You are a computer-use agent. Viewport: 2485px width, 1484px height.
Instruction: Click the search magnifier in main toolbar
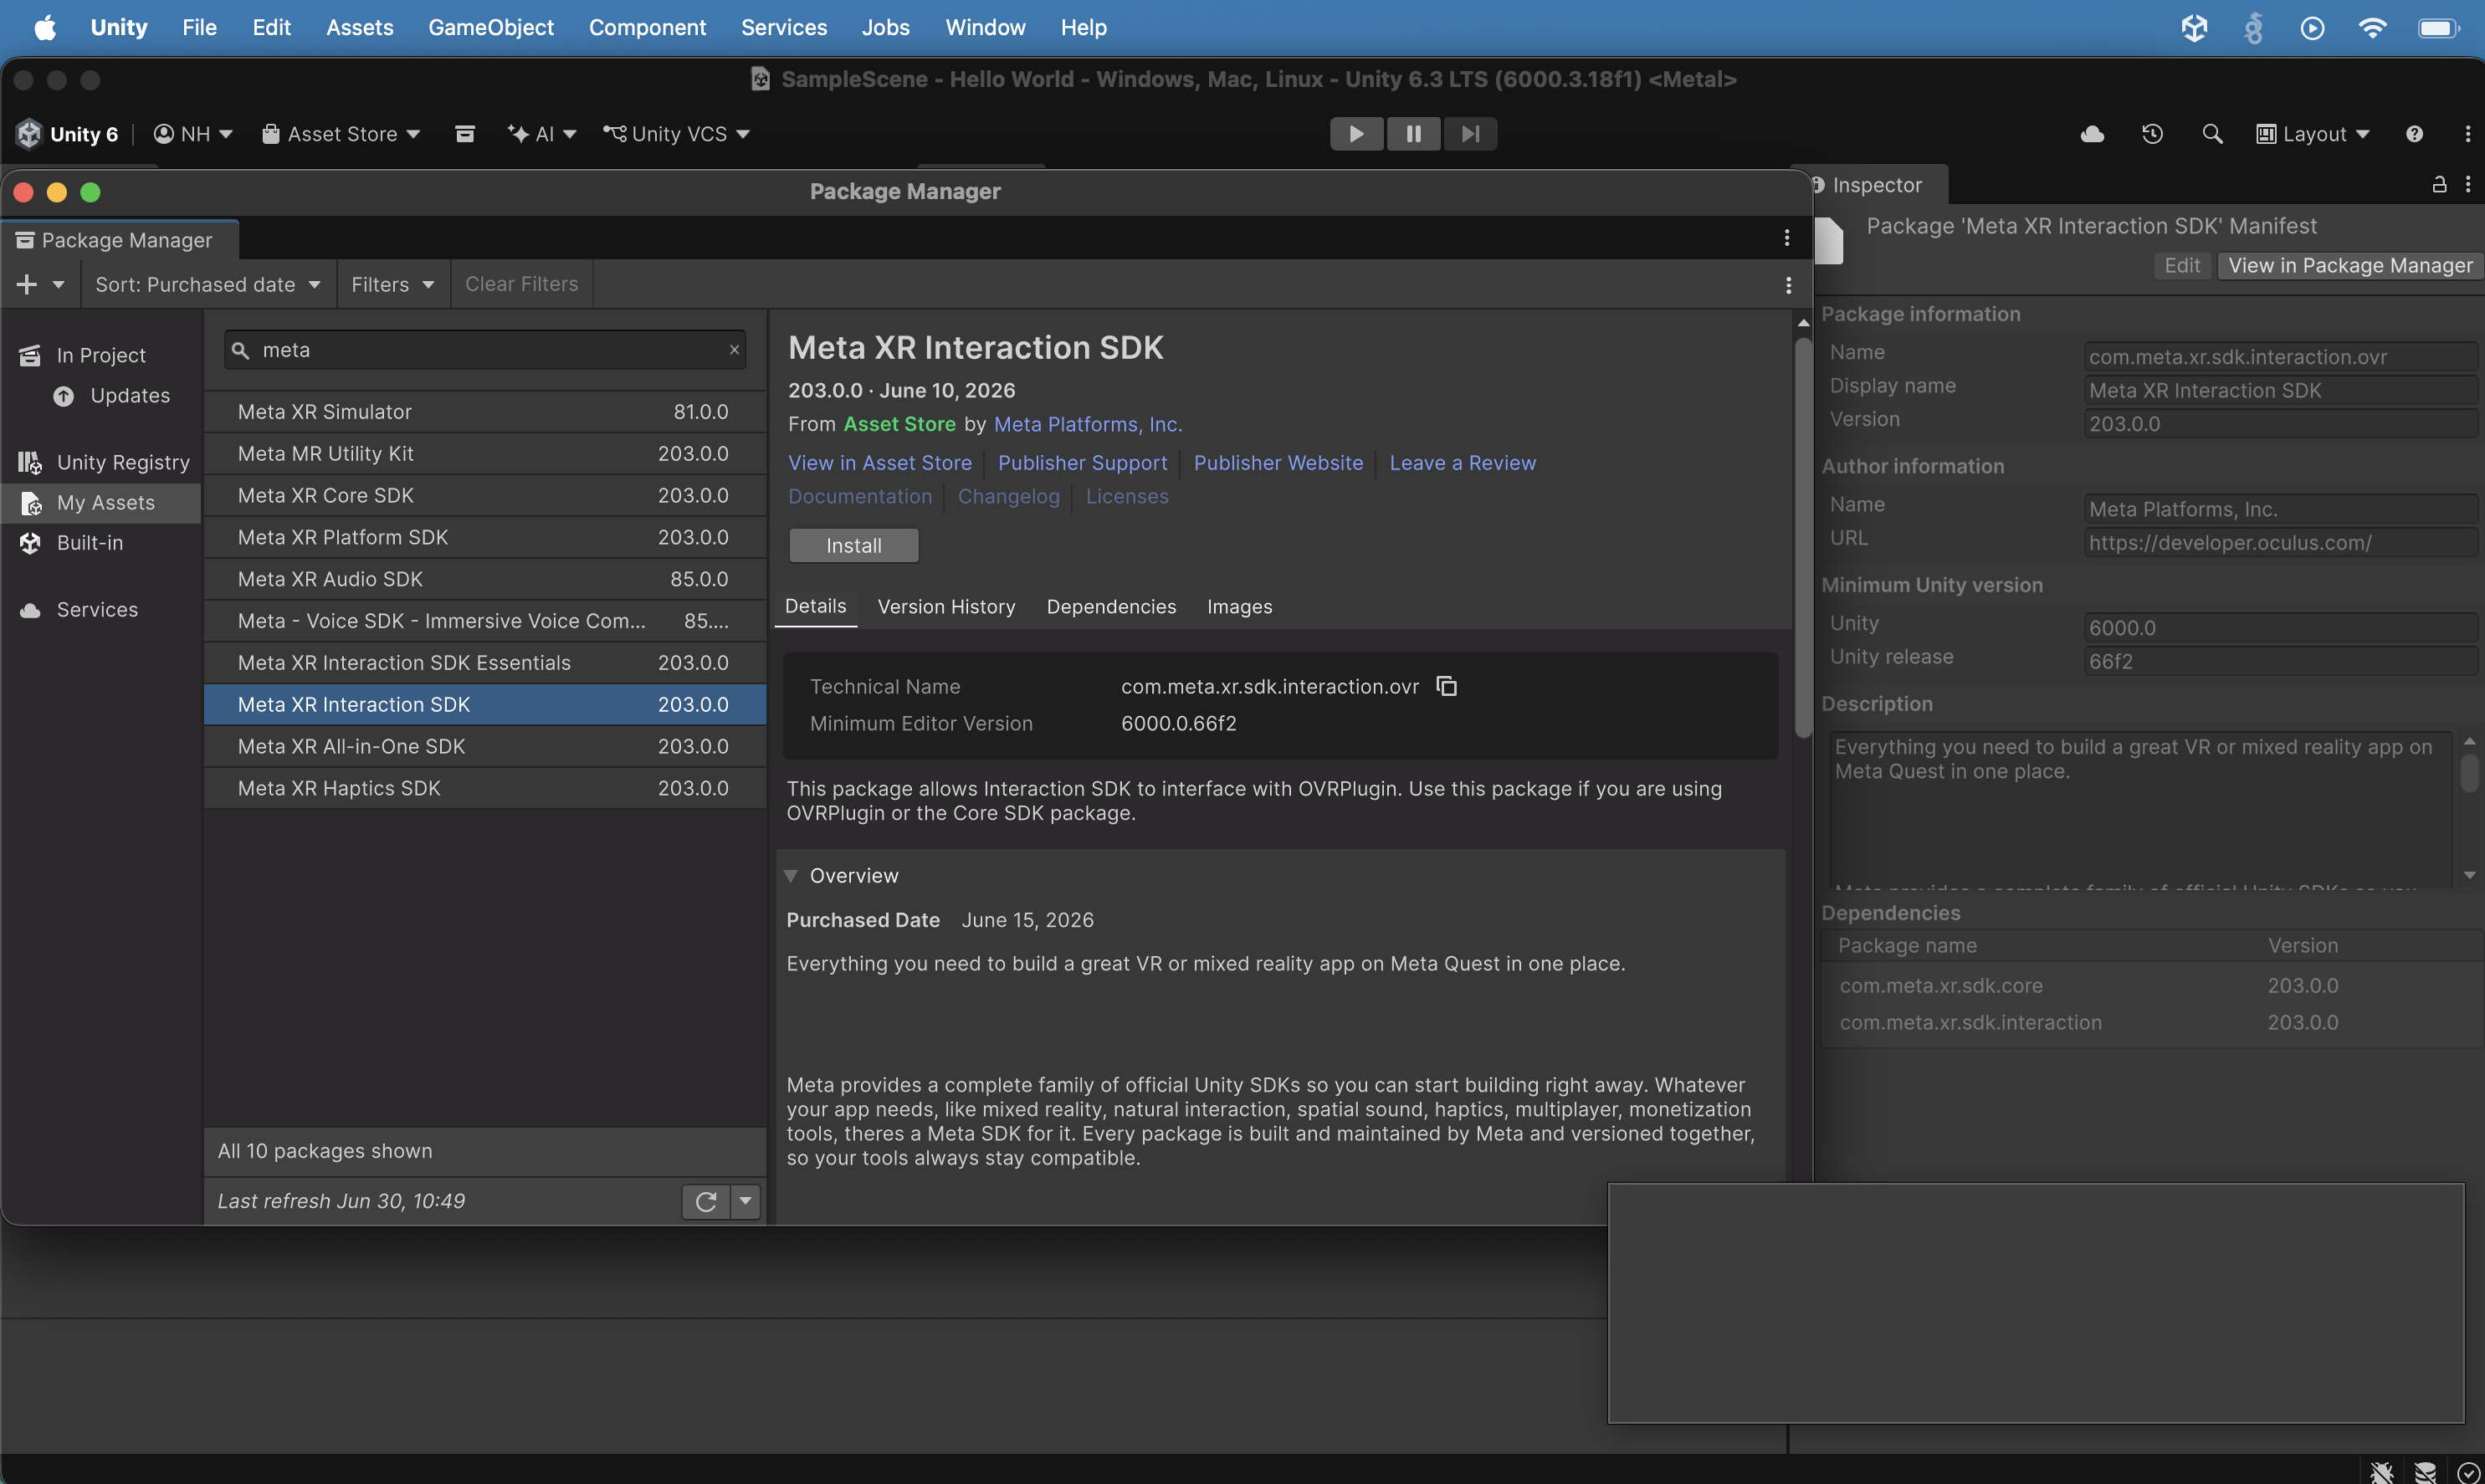pos(2212,134)
